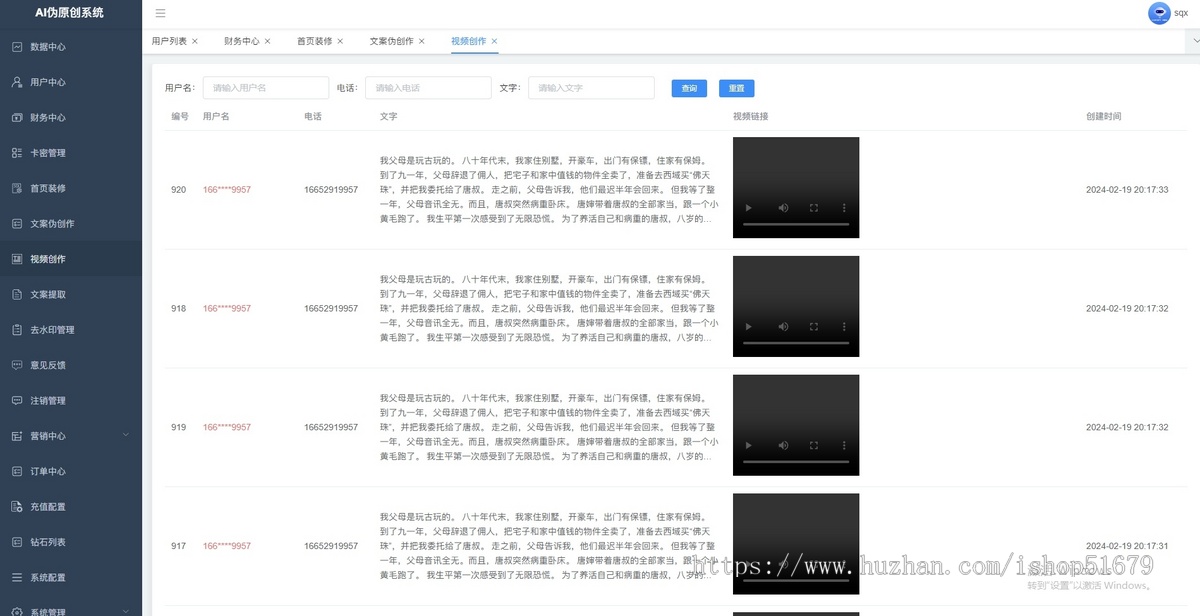
Task: Focus the 电话 search input
Action: pos(428,88)
